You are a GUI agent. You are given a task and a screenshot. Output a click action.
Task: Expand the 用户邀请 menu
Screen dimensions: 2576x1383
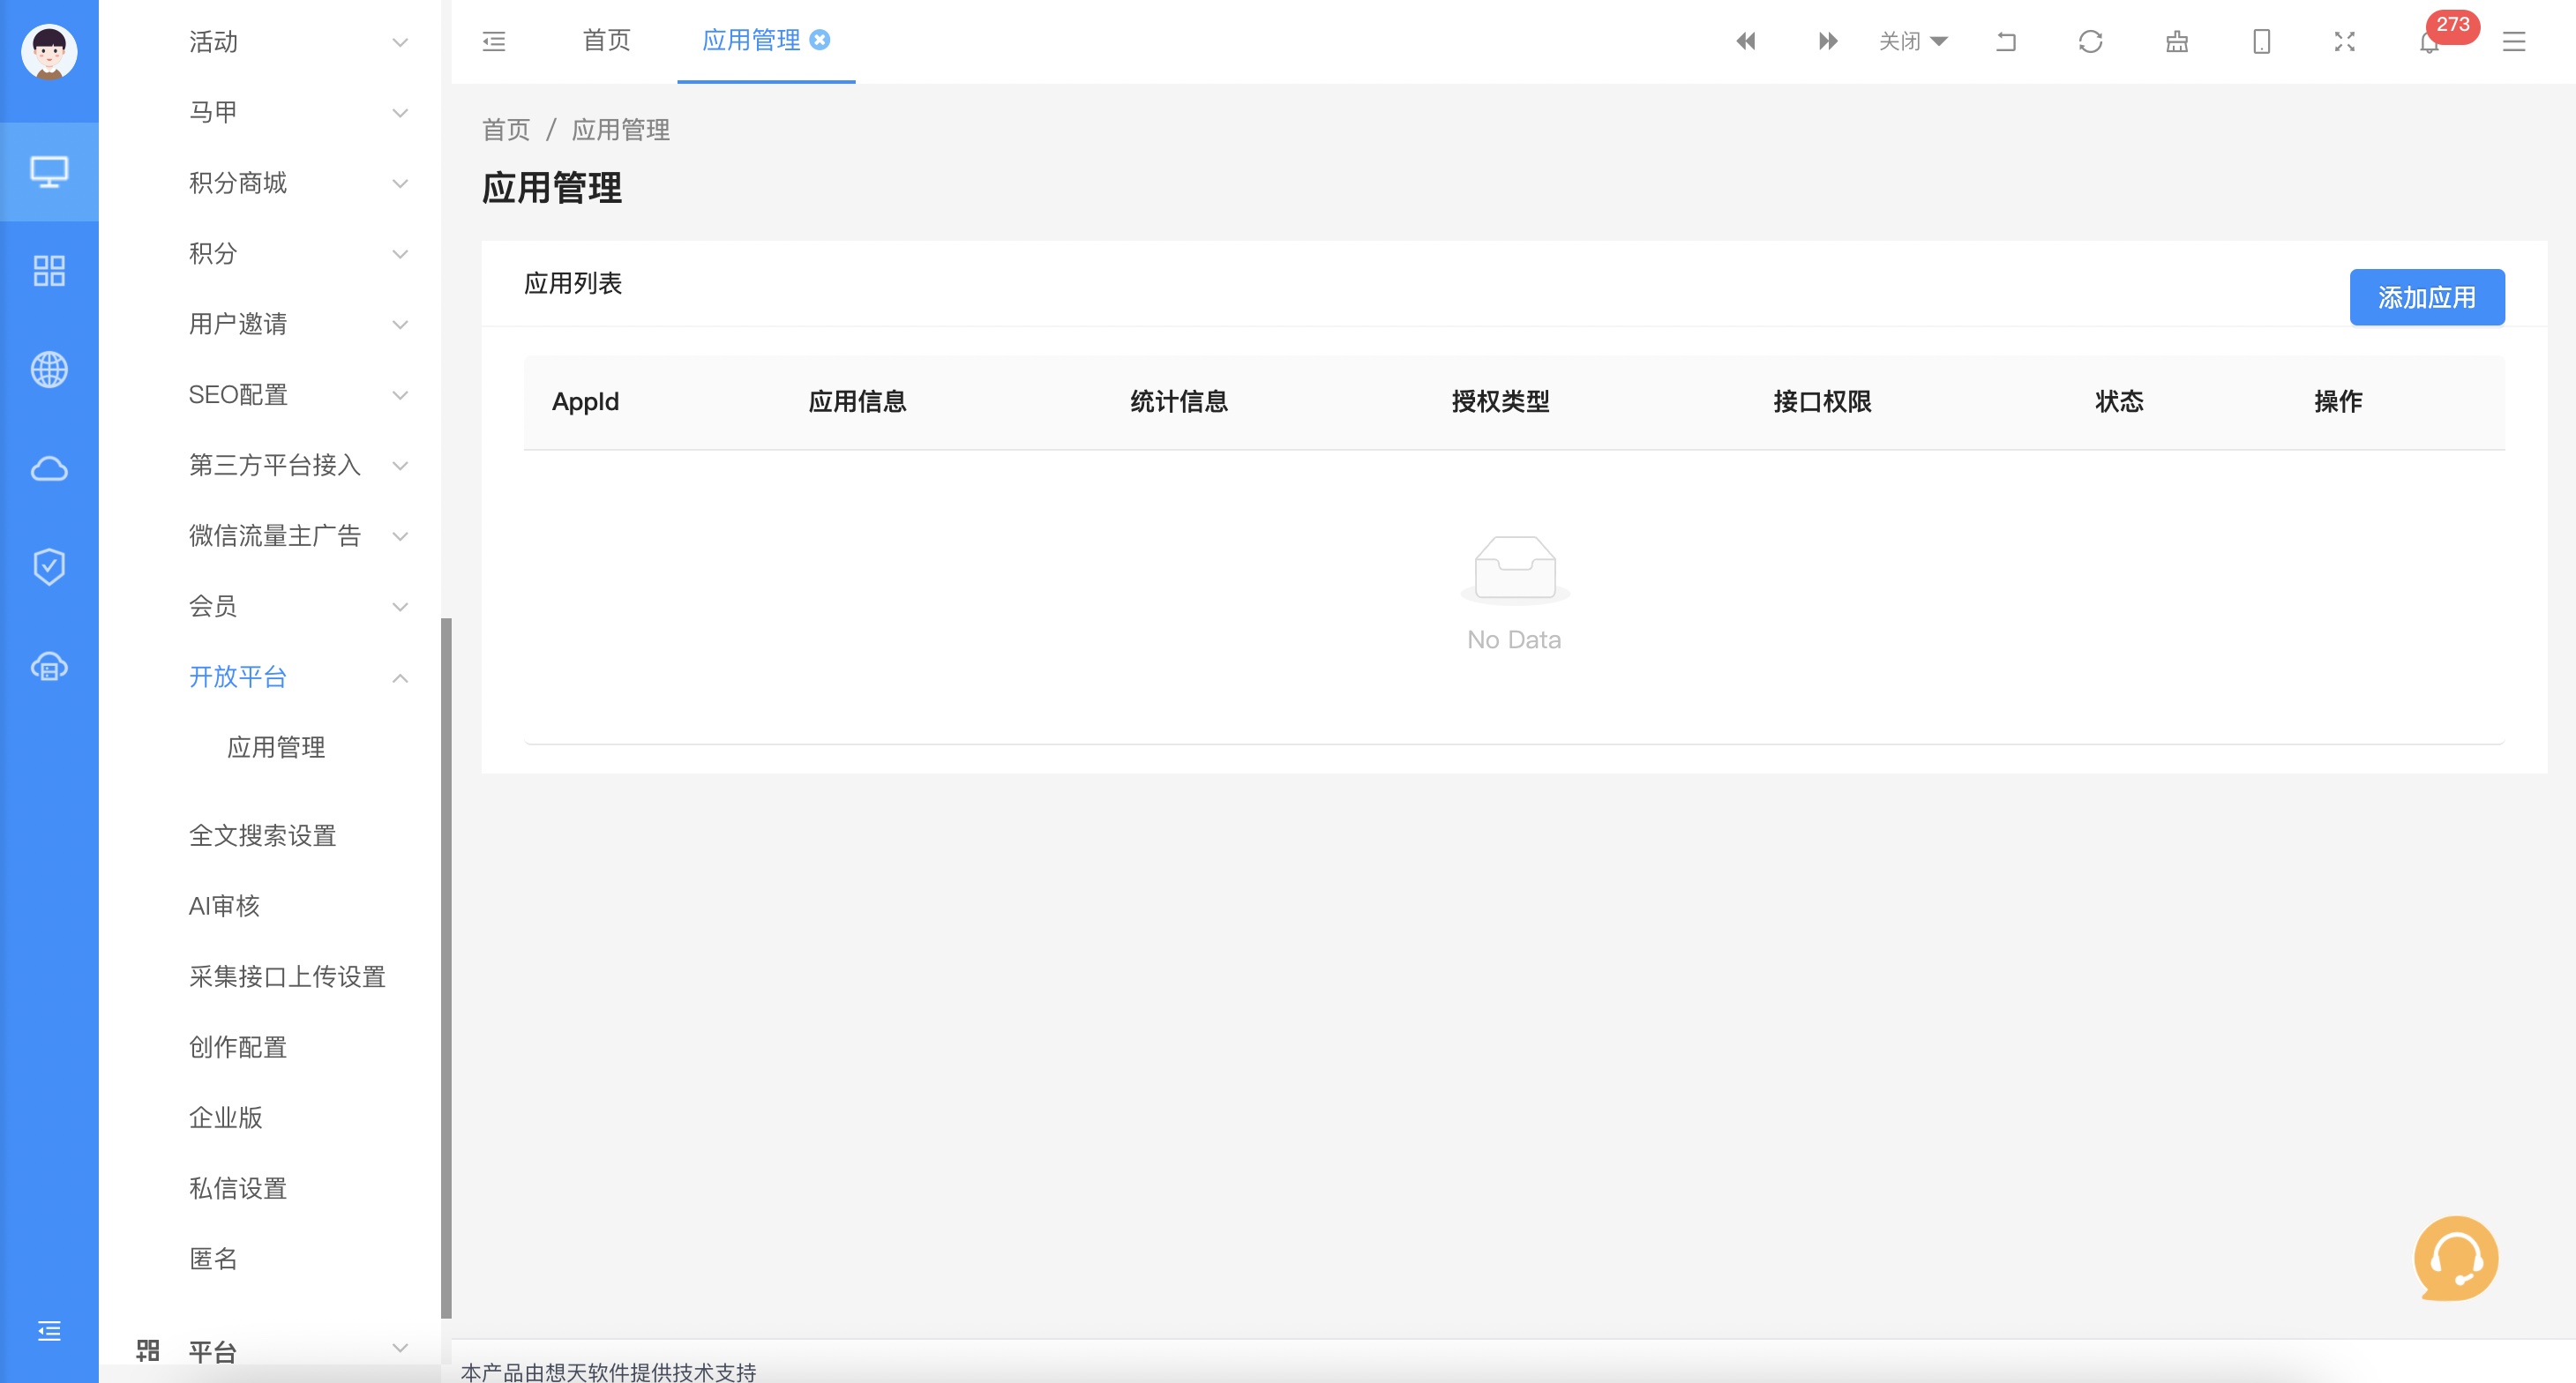270,324
